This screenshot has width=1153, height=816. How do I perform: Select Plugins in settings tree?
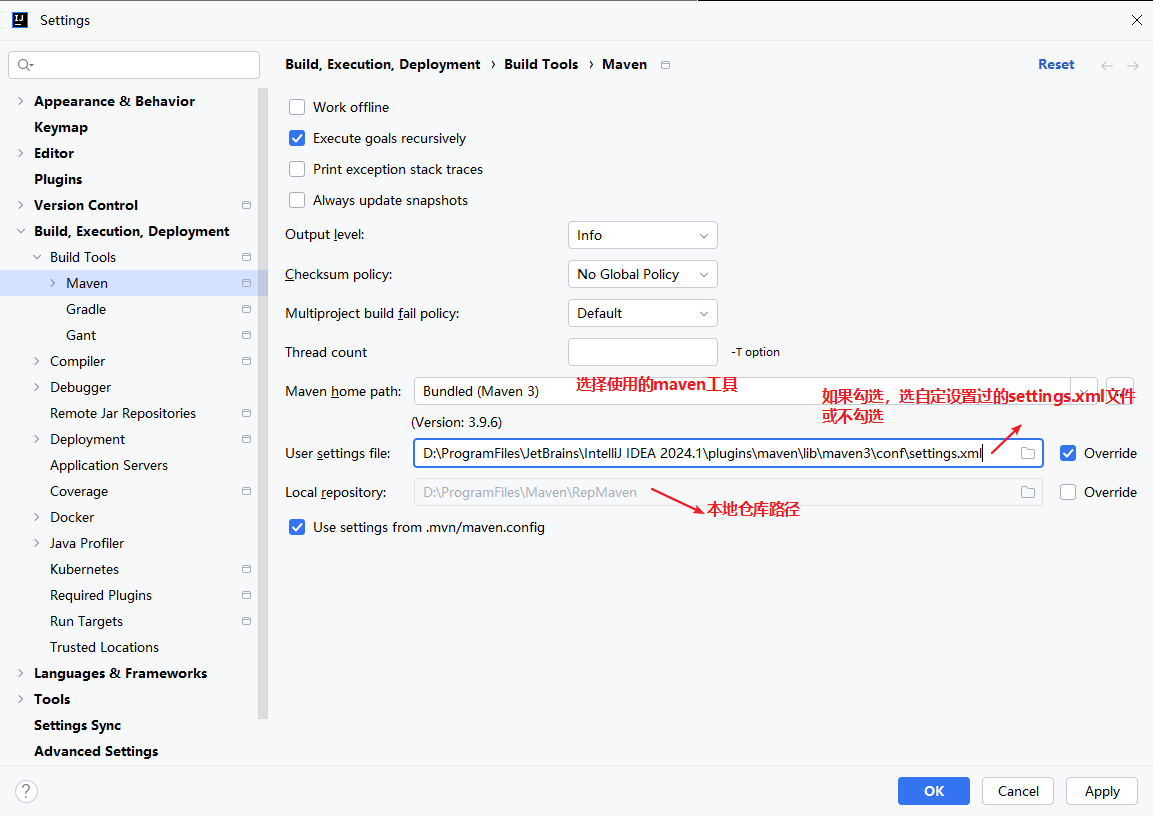58,179
